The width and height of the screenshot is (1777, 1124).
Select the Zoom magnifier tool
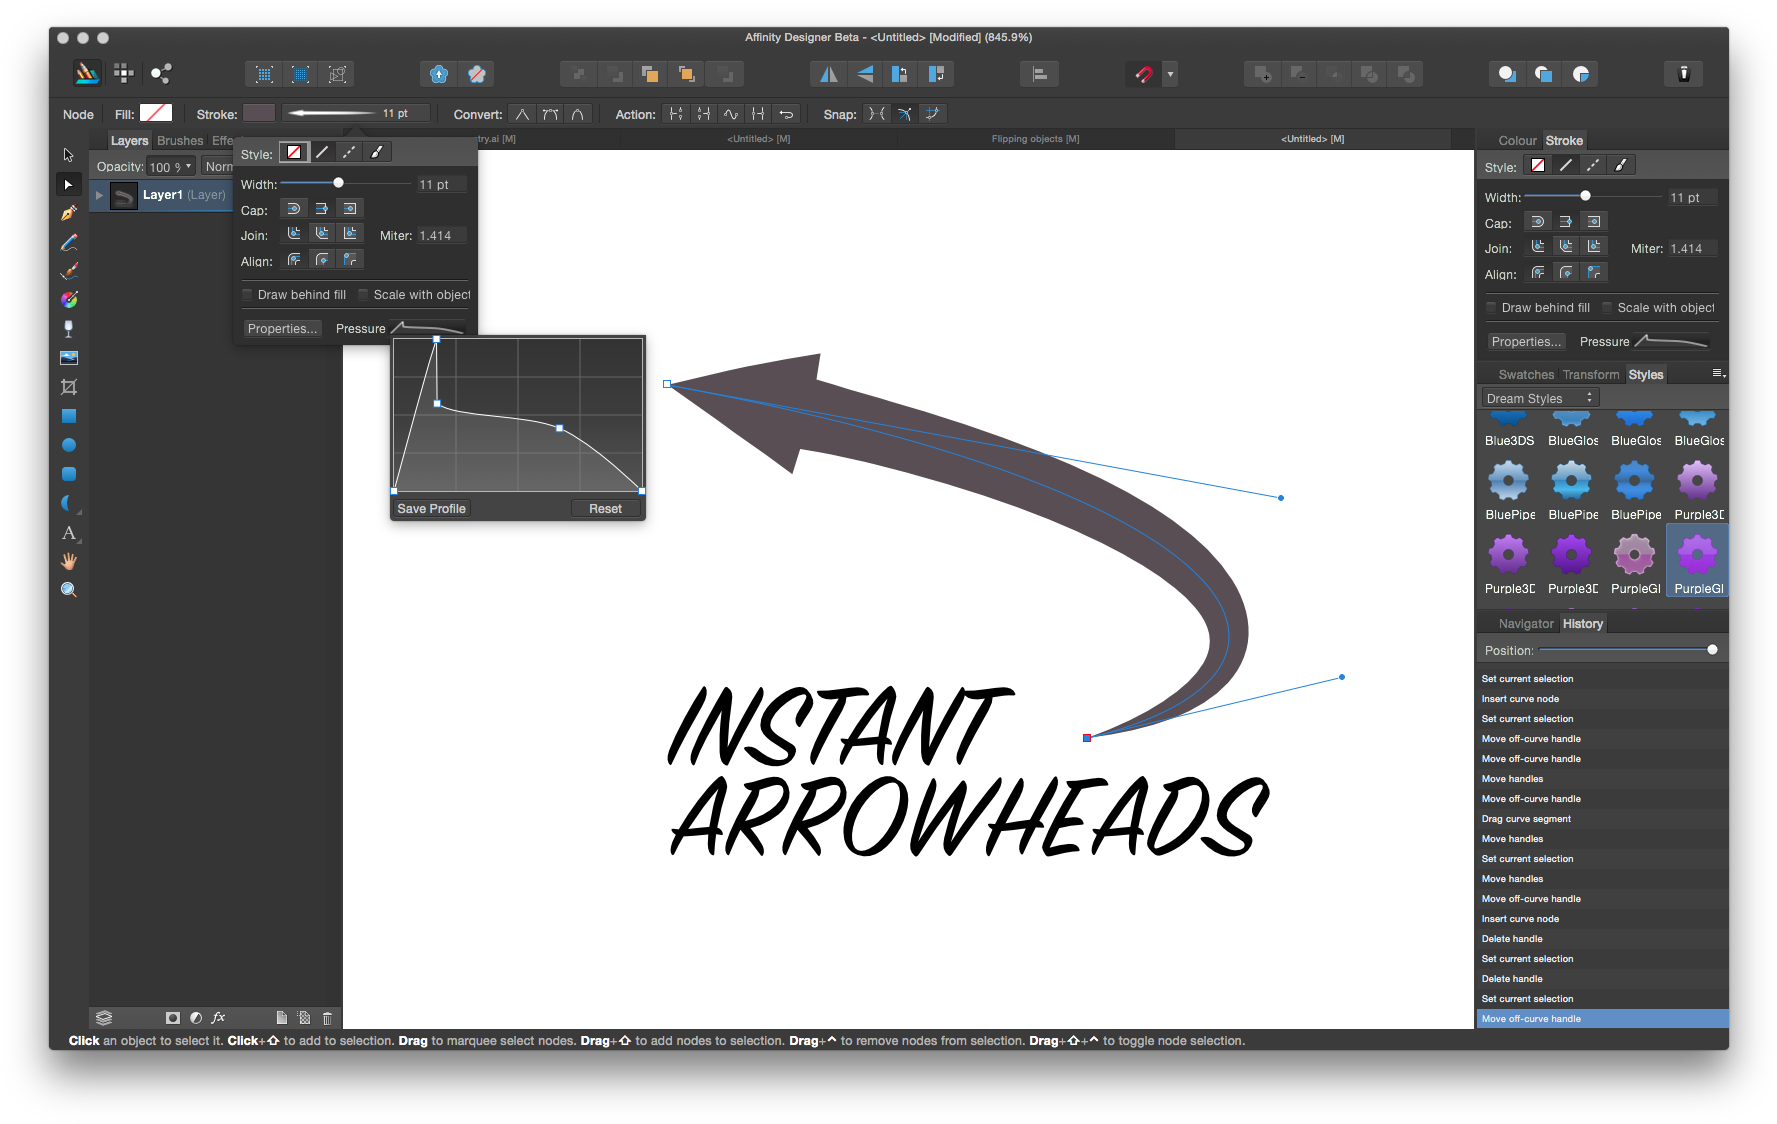(68, 590)
